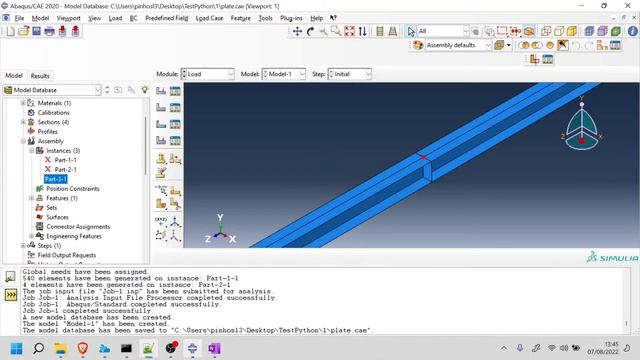This screenshot has width=640, height=360.
Task: Open the Load Manager
Action: click(x=175, y=91)
